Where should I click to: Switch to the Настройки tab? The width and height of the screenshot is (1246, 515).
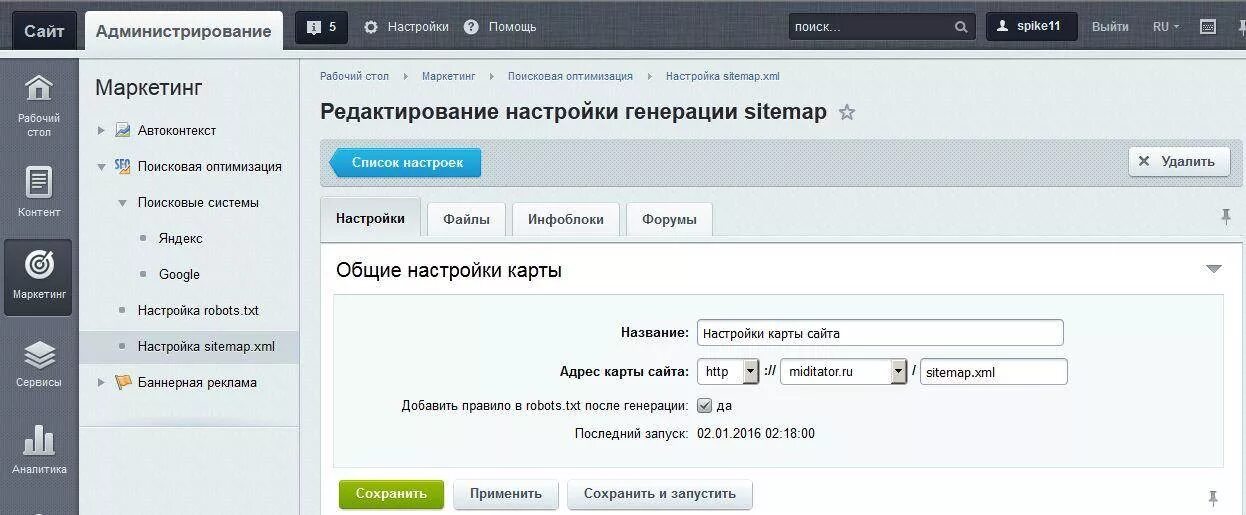point(370,218)
